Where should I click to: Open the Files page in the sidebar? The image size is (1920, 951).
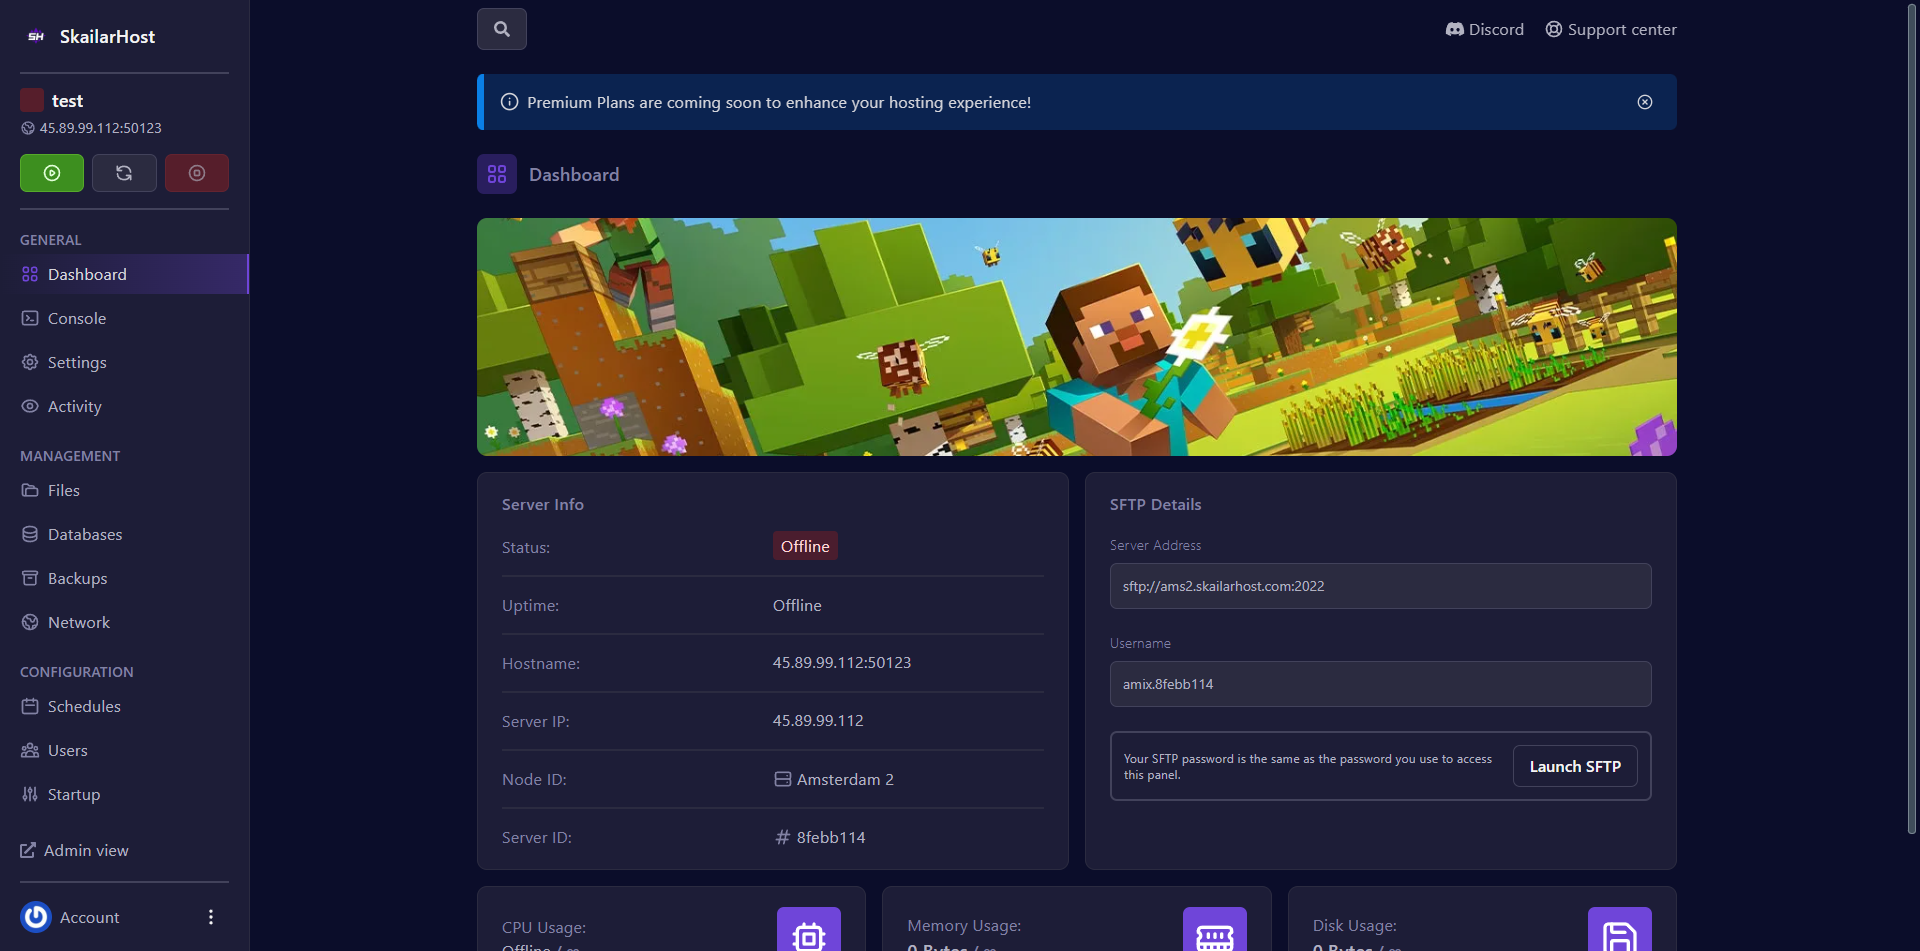click(63, 490)
